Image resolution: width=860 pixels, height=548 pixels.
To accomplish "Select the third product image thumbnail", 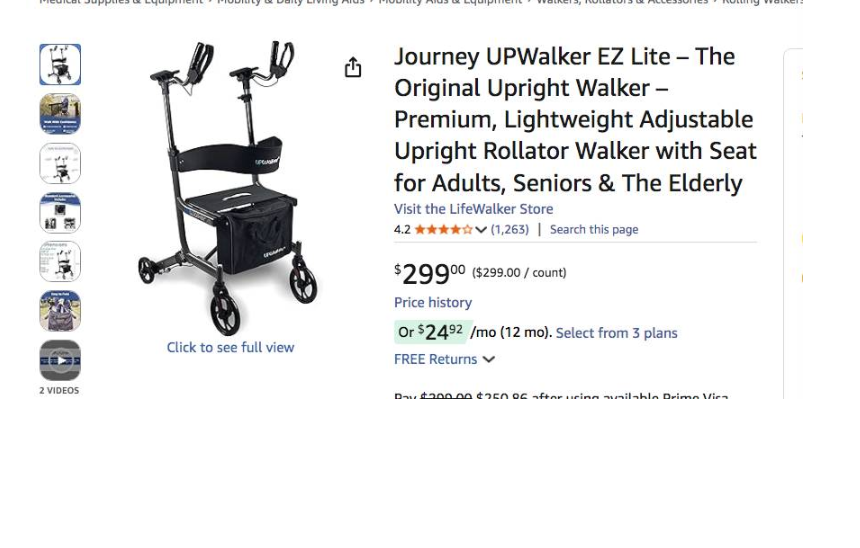I will pyautogui.click(x=60, y=163).
